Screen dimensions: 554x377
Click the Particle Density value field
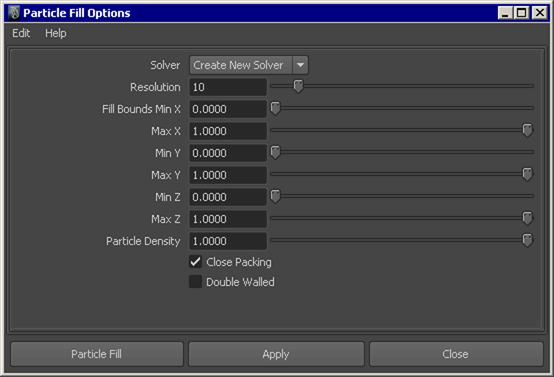(228, 241)
